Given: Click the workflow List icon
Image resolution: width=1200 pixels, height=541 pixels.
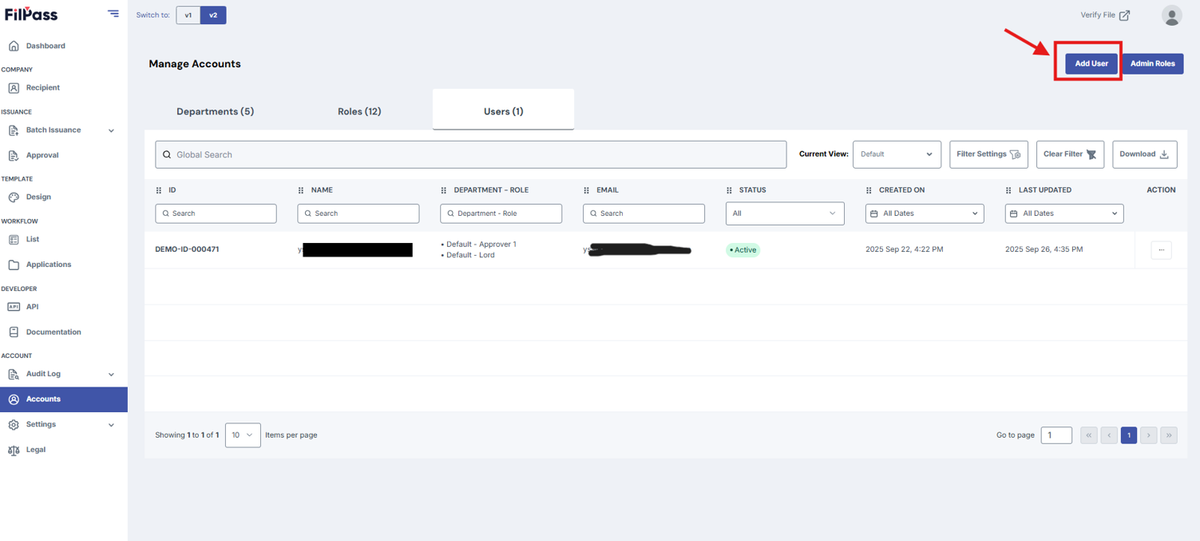Looking at the screenshot, I should pos(14,239).
